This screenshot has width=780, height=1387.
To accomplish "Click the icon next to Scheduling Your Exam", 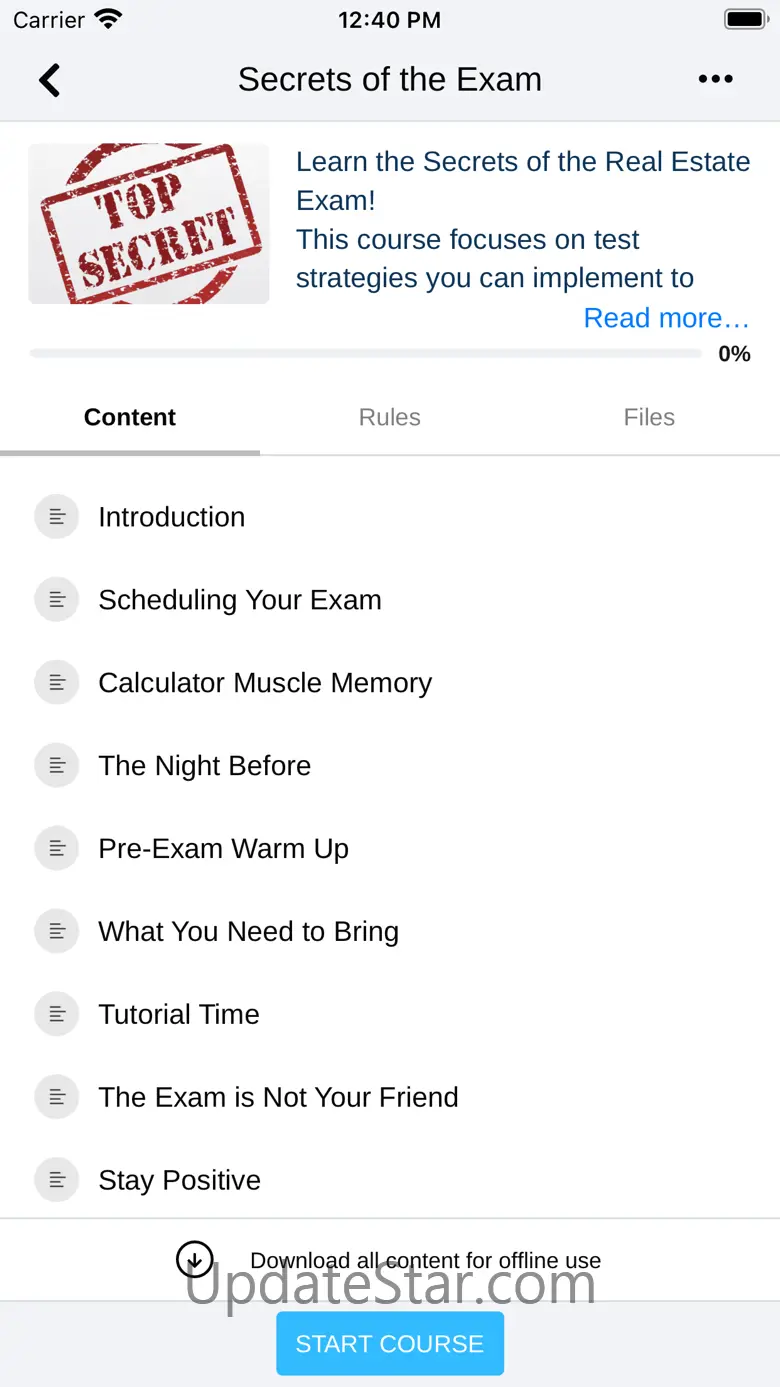I will pos(57,600).
